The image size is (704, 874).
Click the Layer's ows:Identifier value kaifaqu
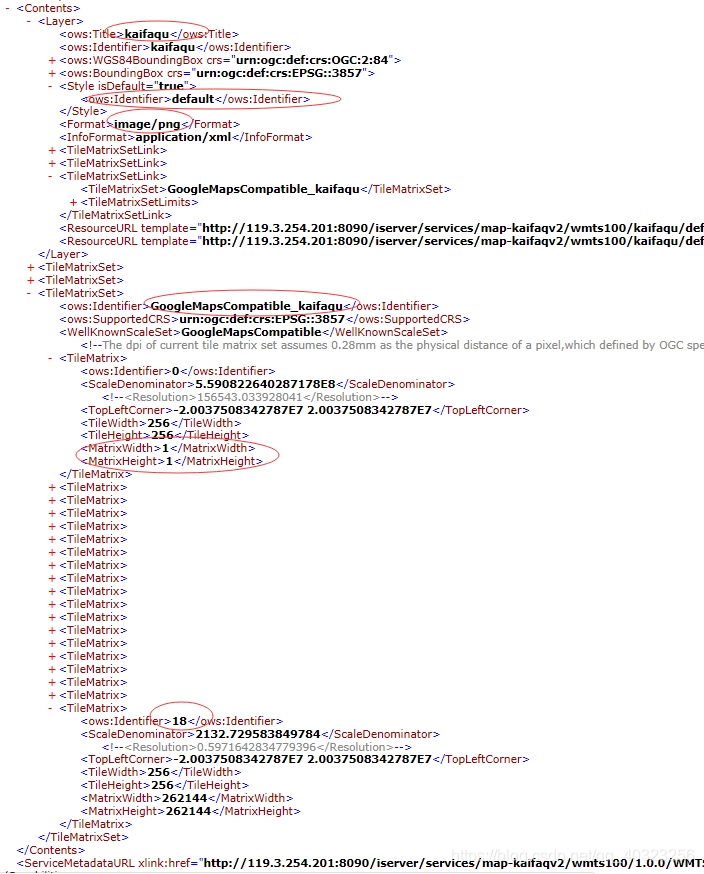point(173,47)
